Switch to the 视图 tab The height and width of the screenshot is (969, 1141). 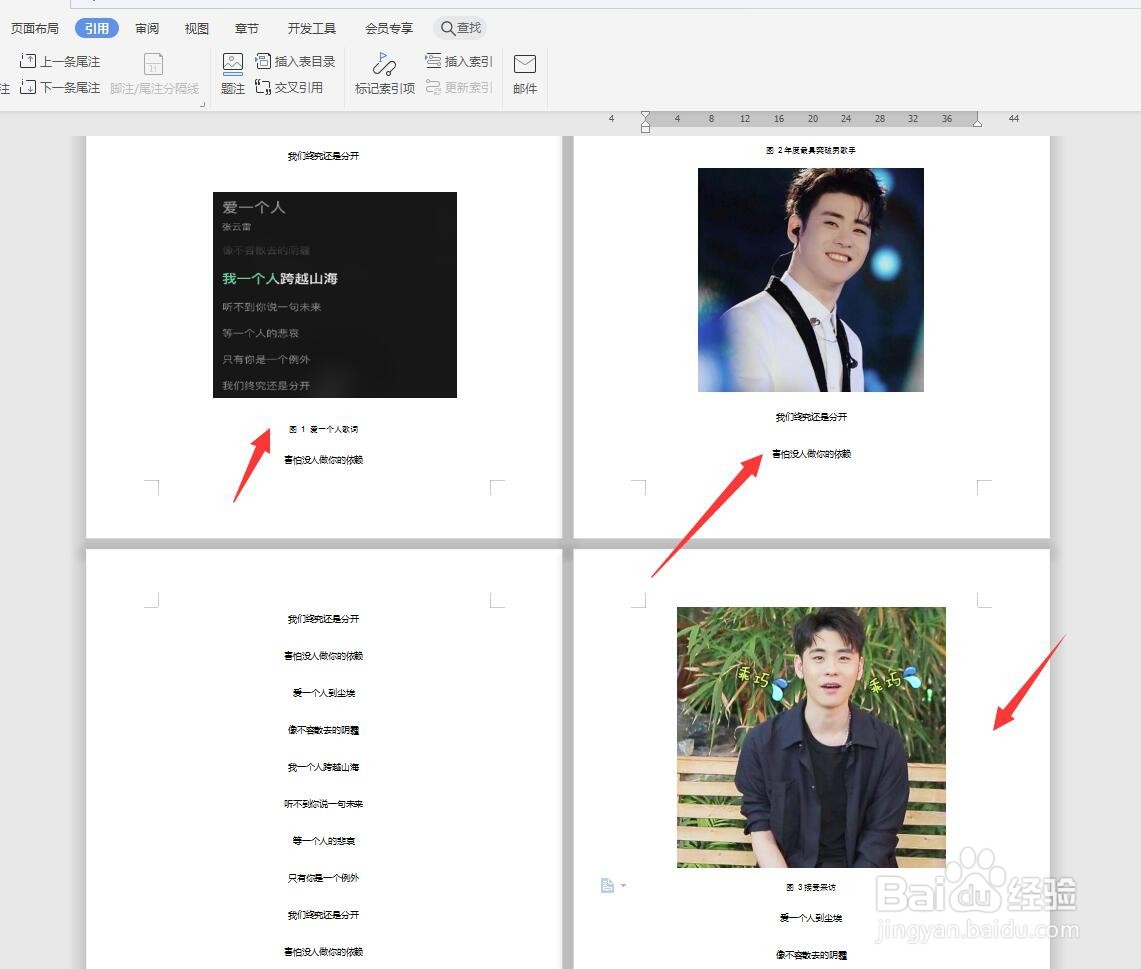click(196, 28)
